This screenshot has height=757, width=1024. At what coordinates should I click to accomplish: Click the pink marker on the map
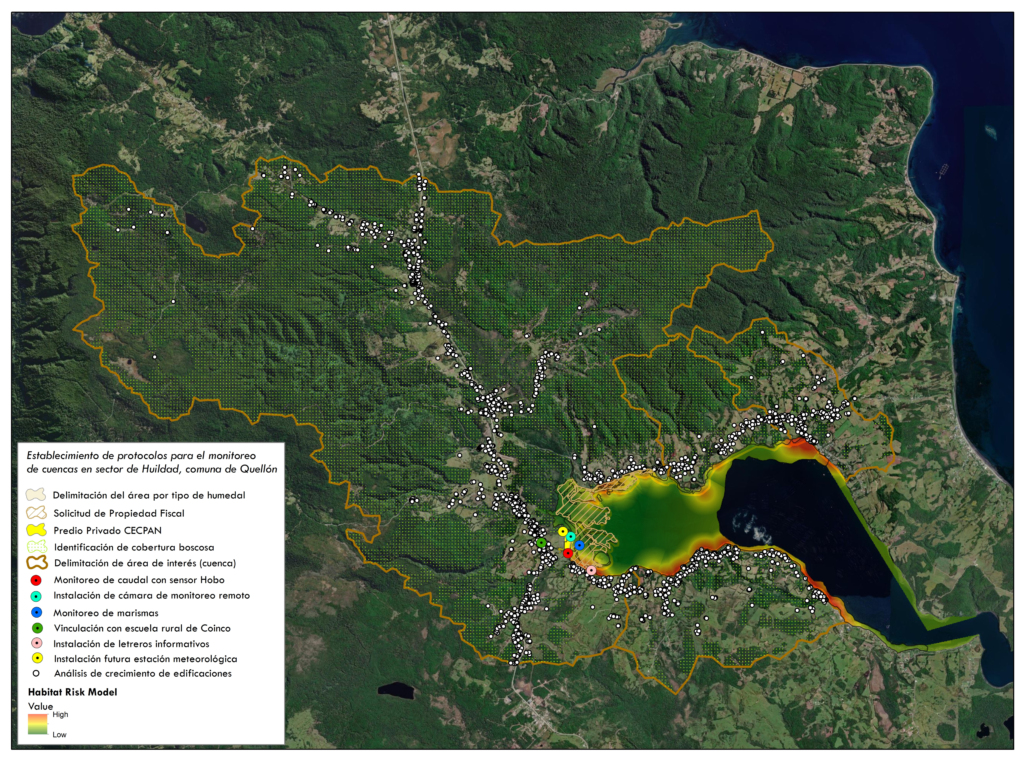point(591,570)
